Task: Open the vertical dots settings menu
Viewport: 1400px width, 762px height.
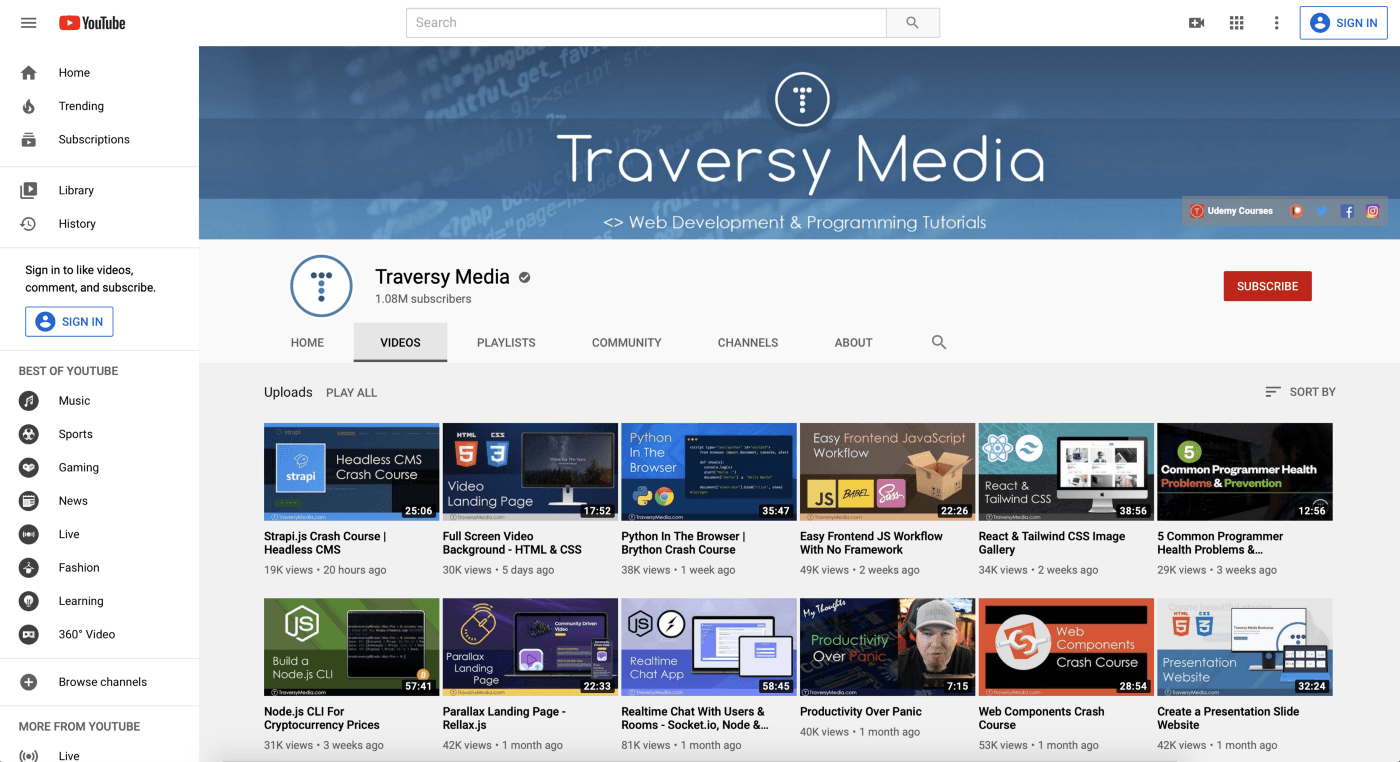Action: pos(1276,23)
